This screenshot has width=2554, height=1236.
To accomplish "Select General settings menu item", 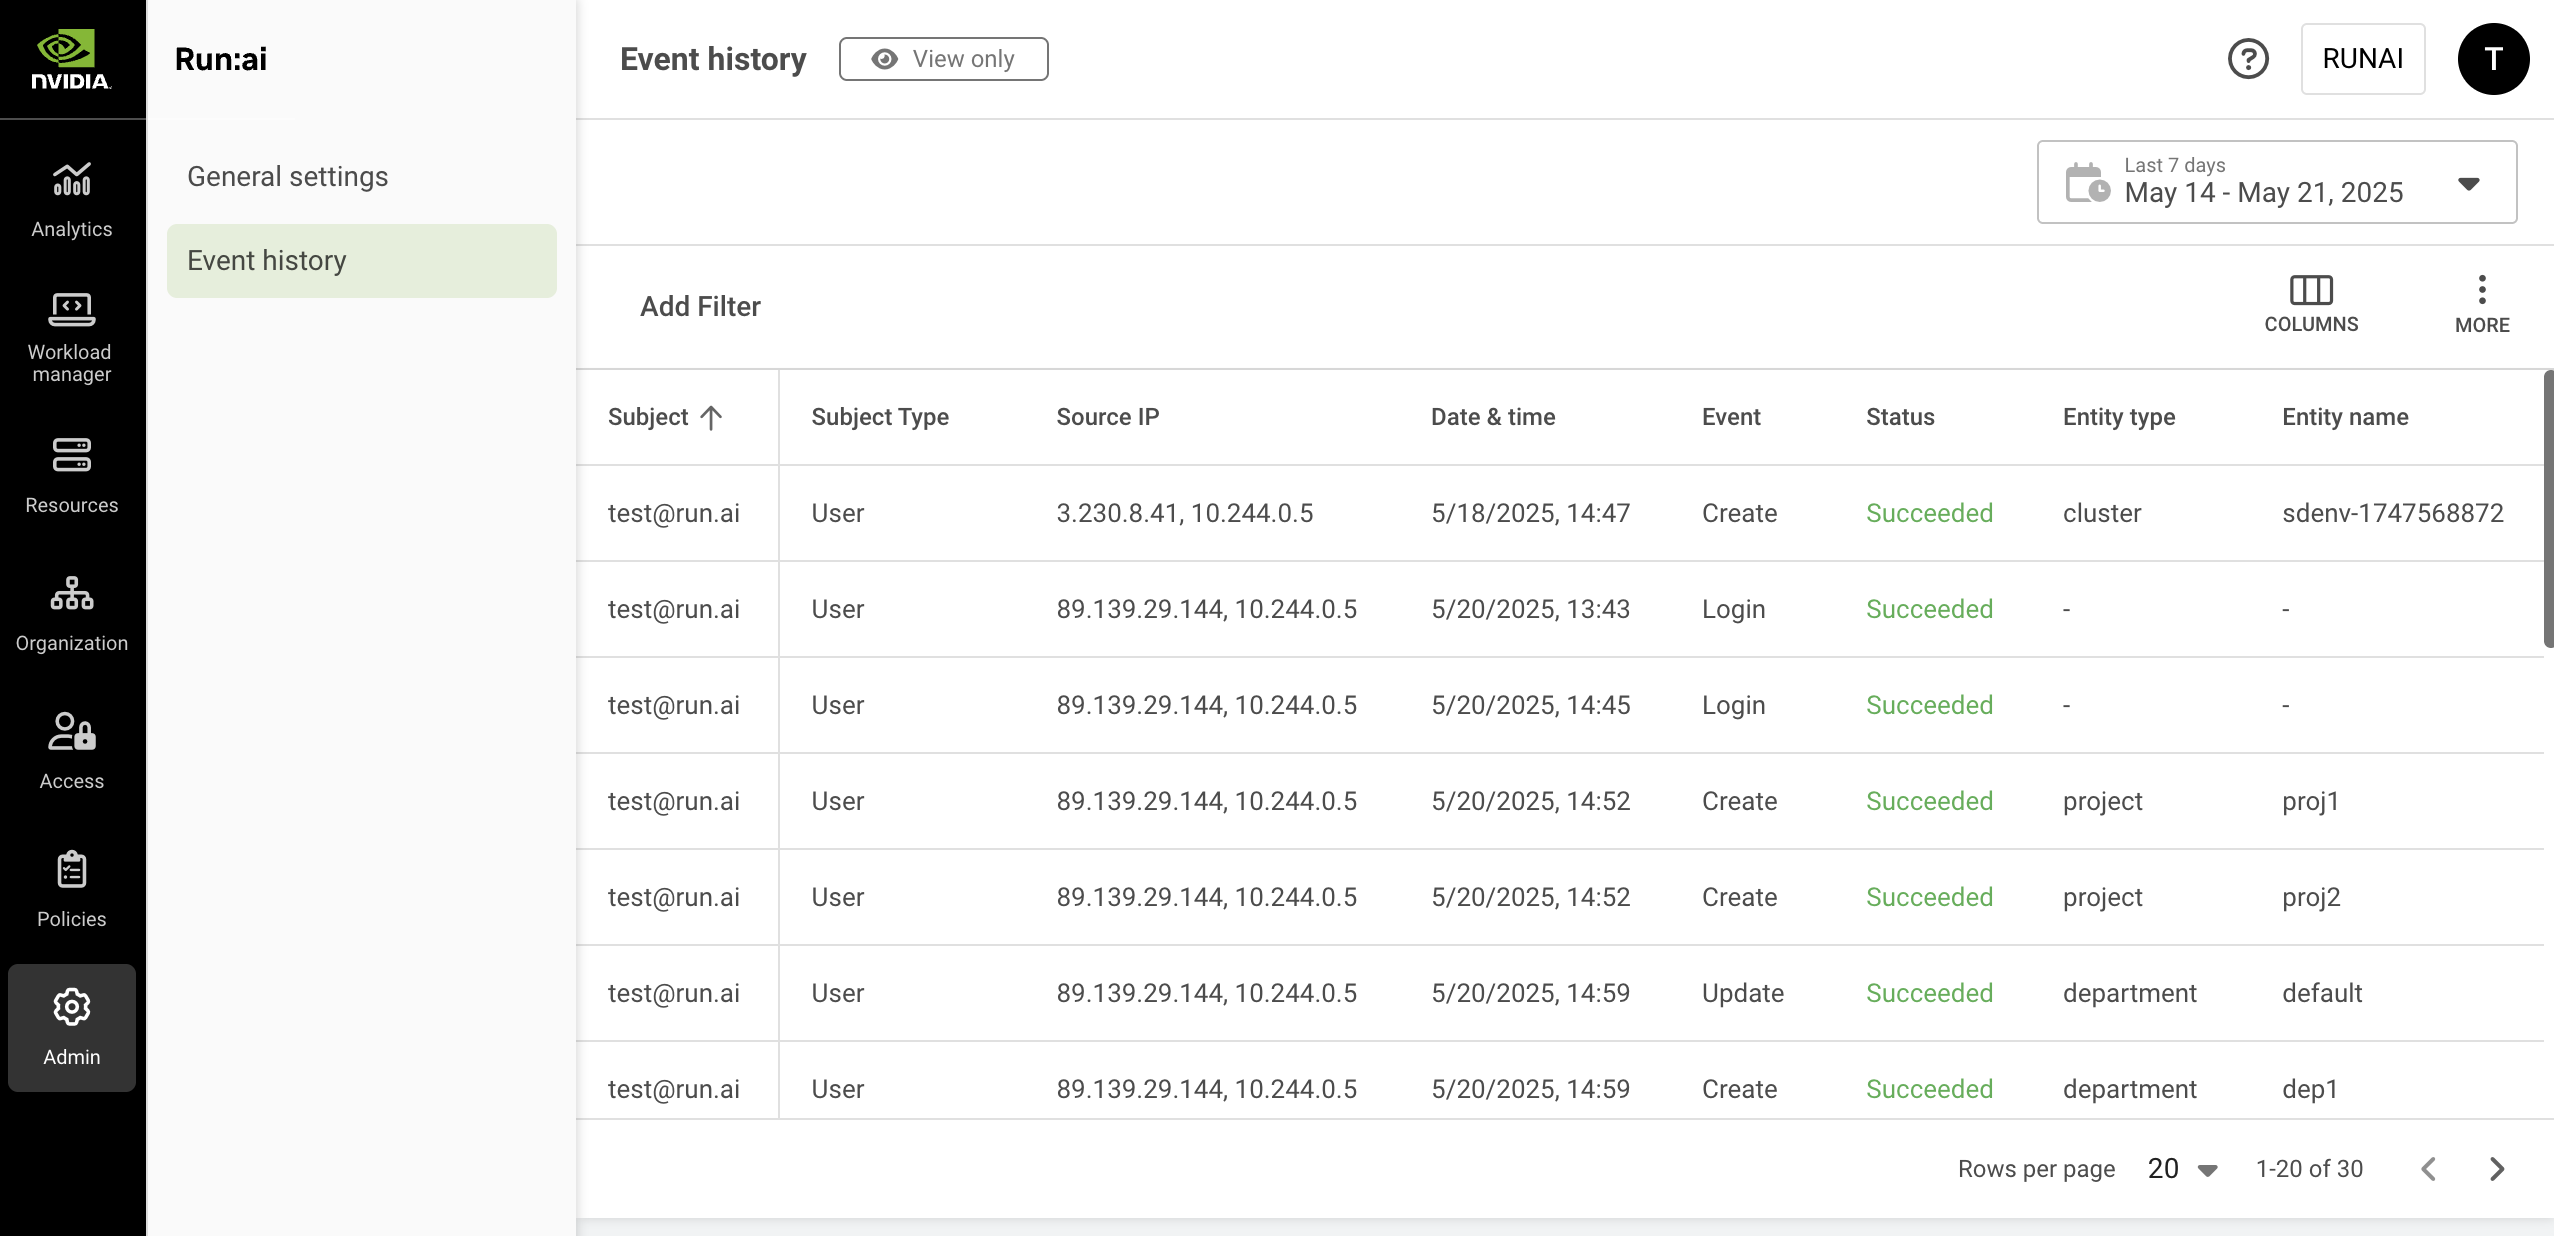I will pos(288,177).
